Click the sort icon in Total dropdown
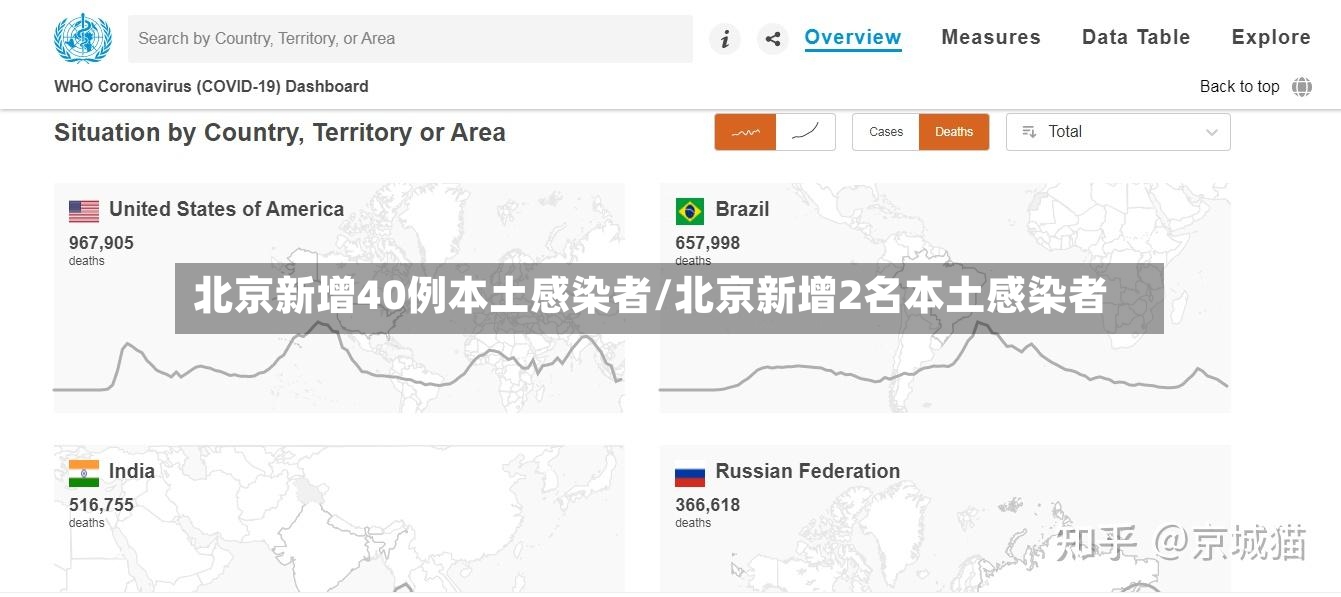 [x=1028, y=132]
